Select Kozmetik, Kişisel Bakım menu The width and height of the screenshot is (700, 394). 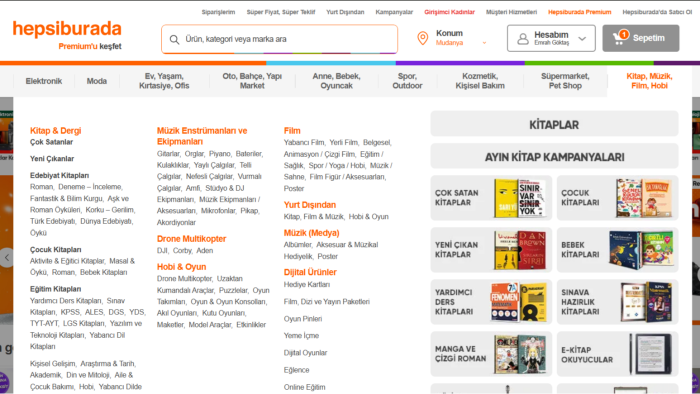(480, 81)
